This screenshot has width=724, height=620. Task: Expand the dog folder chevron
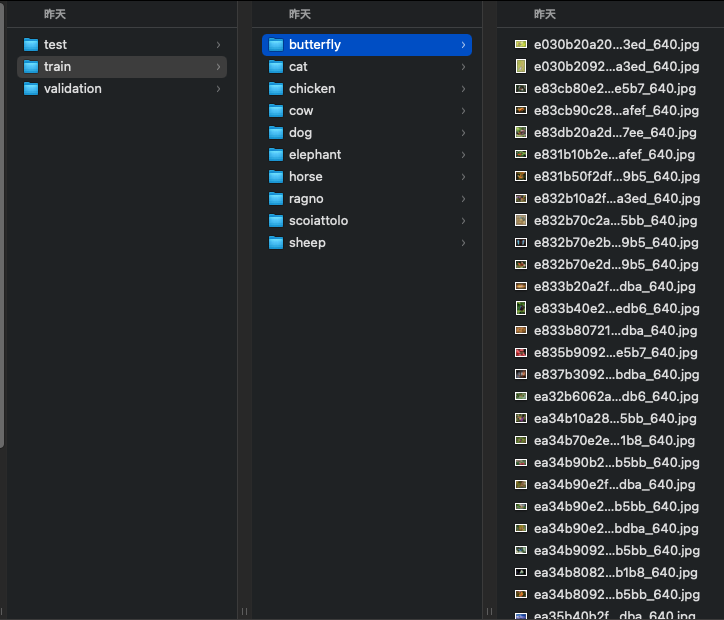[x=463, y=133]
